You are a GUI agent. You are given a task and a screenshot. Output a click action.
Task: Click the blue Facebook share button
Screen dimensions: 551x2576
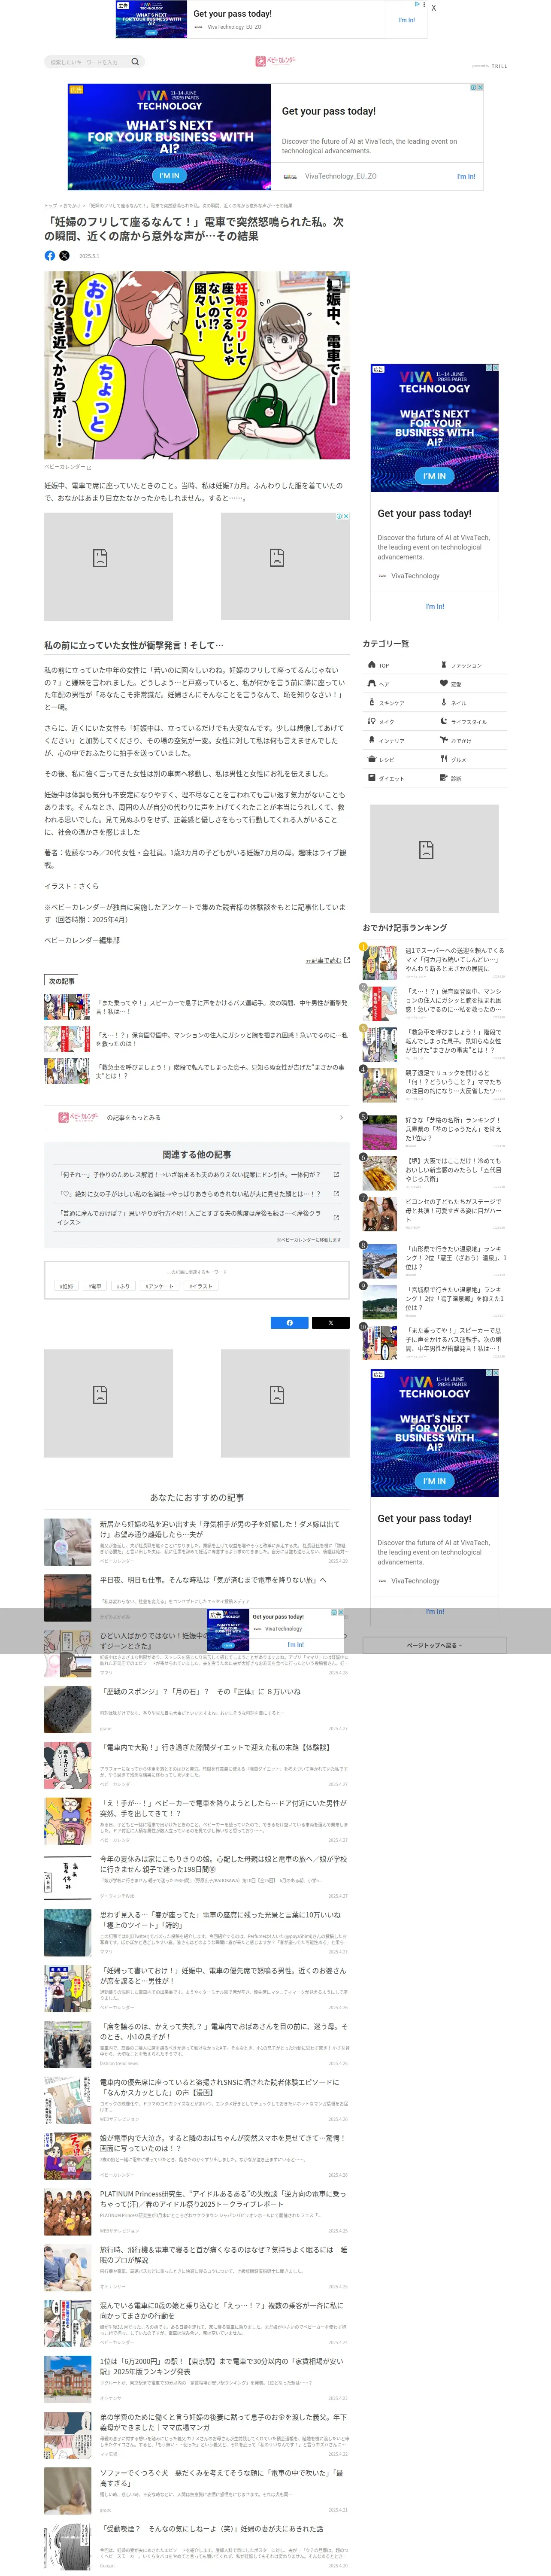[290, 1323]
